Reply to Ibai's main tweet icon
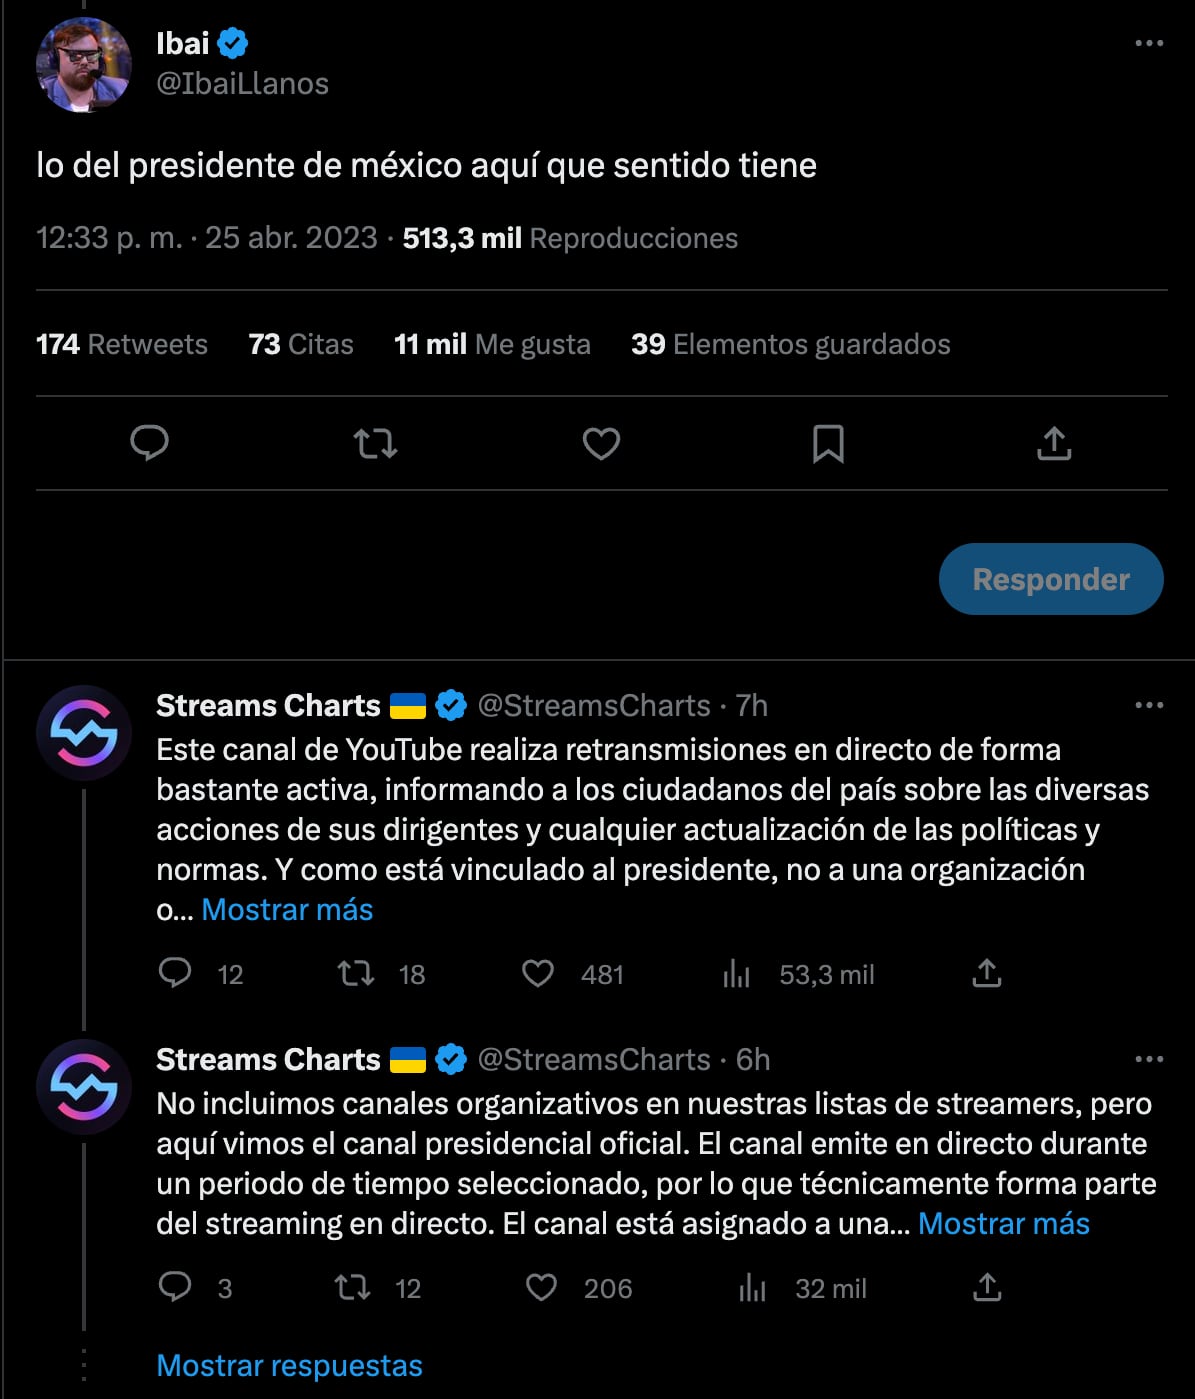1195x1399 pixels. (x=150, y=443)
